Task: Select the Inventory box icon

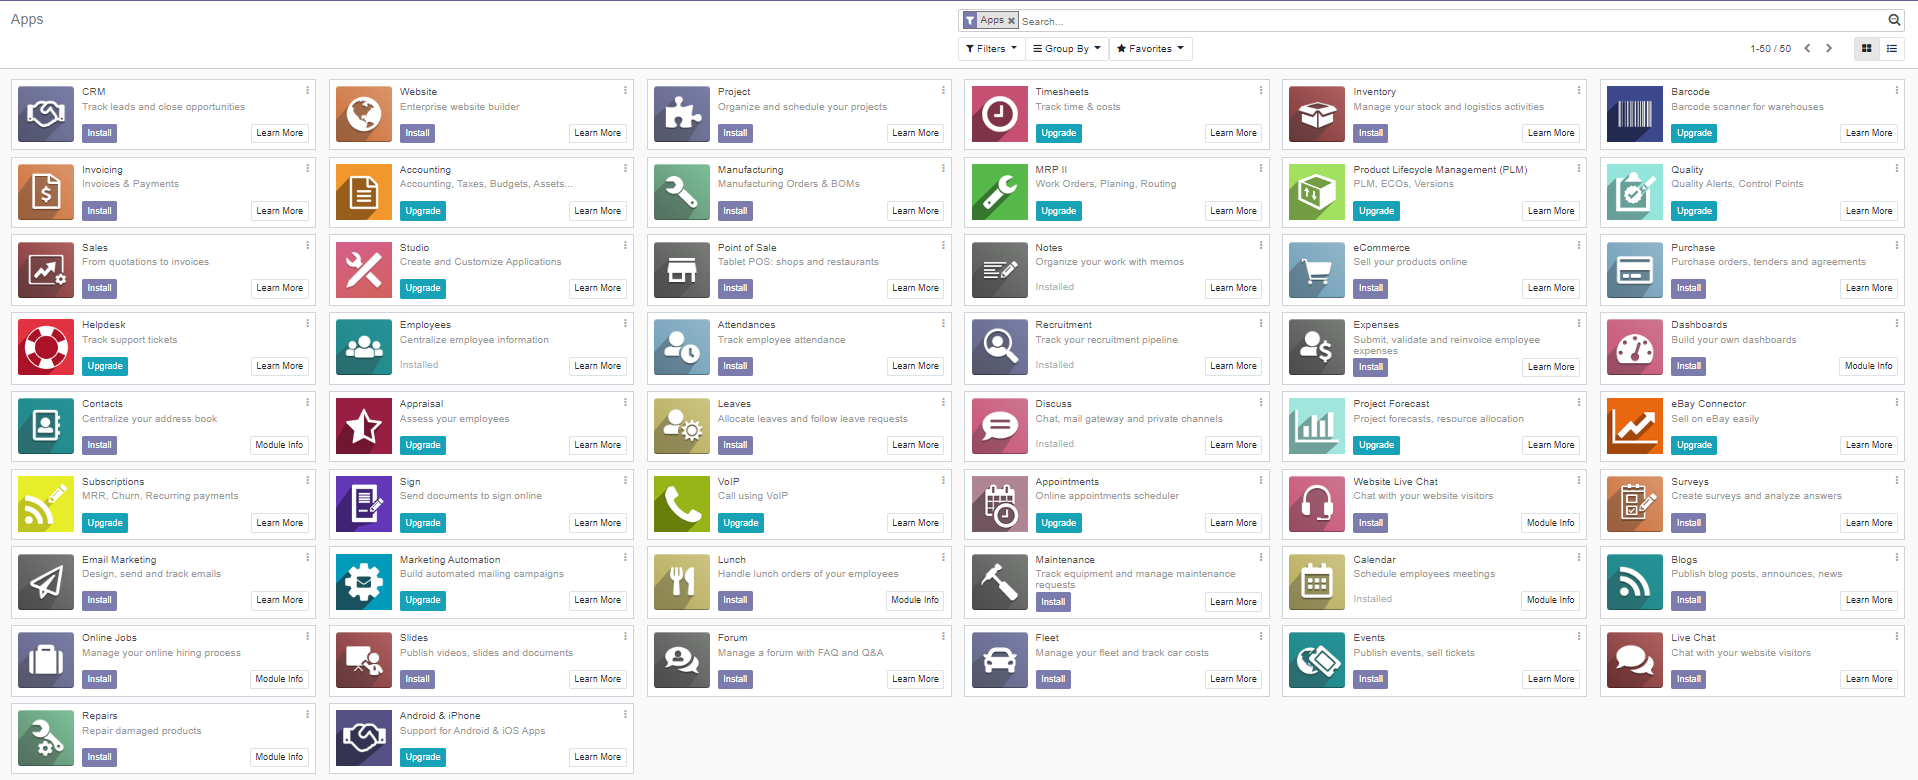Action: pos(1317,114)
